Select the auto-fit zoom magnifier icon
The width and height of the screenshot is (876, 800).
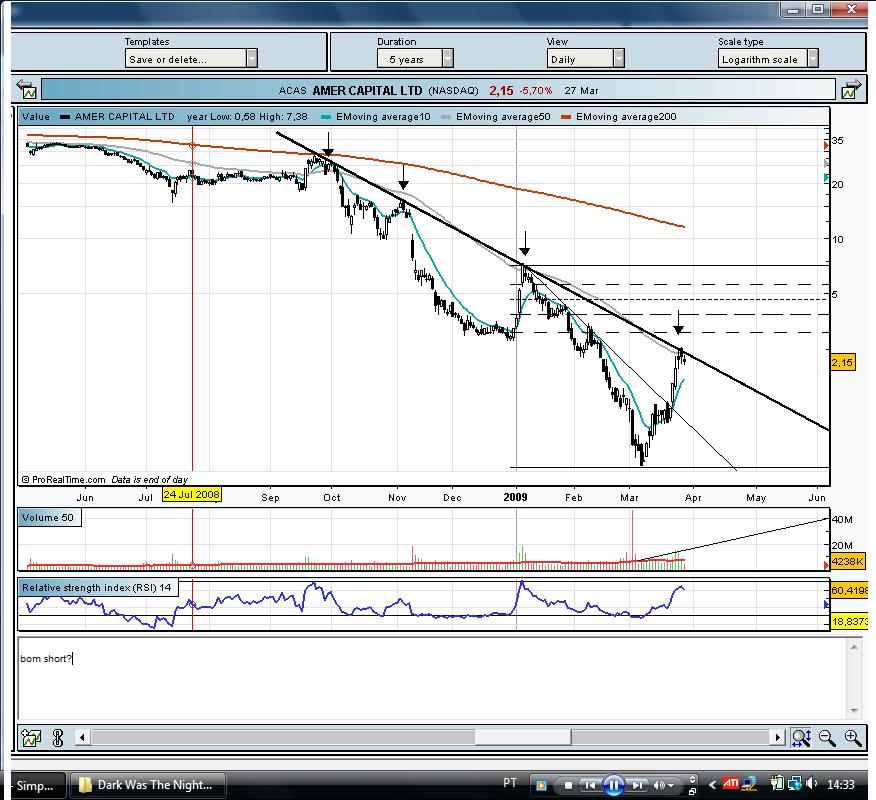pos(801,738)
